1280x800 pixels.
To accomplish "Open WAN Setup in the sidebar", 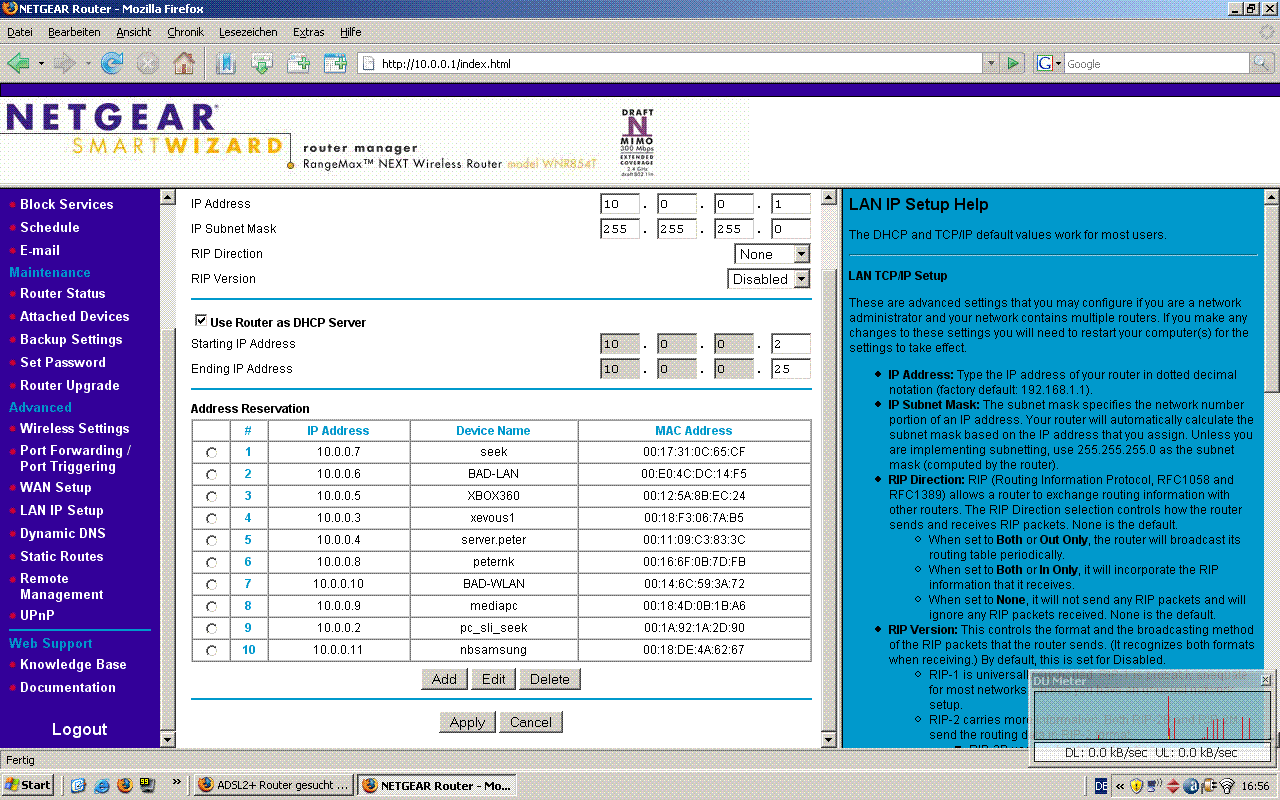I will (56, 487).
